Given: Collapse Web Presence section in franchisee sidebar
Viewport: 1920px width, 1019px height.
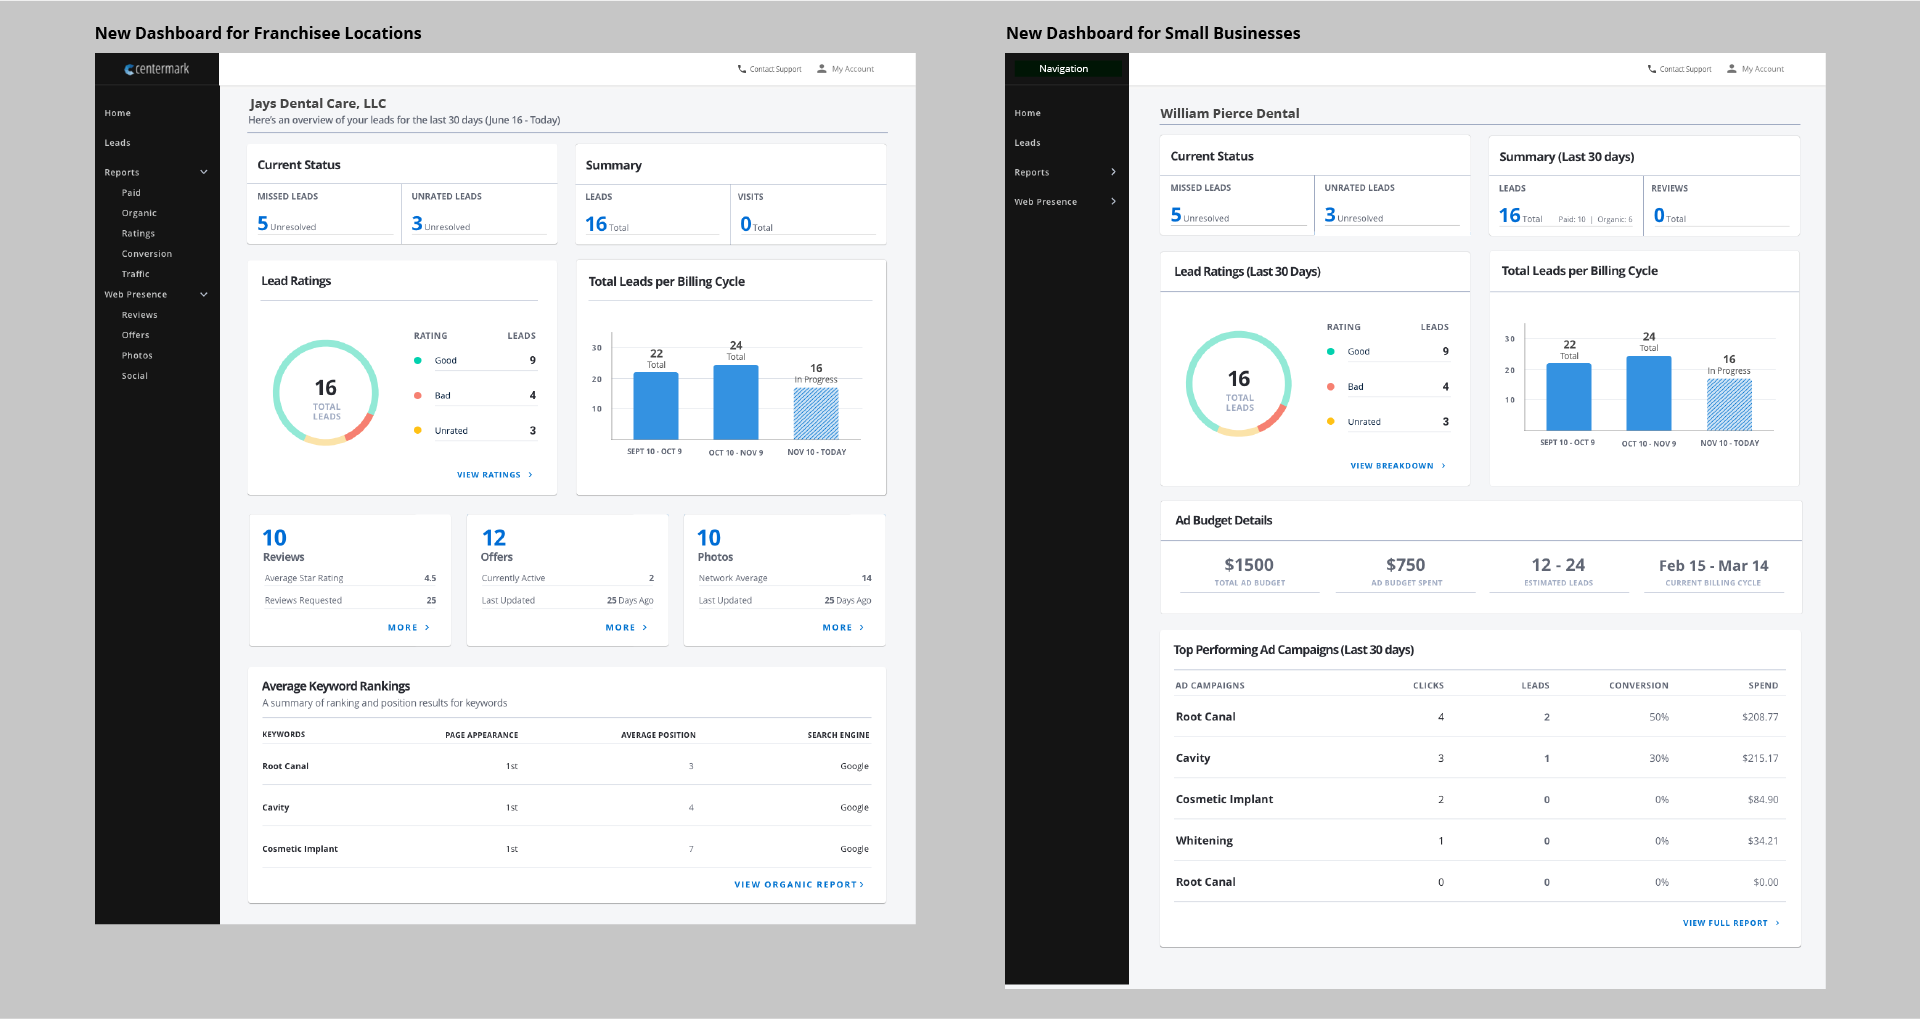Looking at the screenshot, I should pyautogui.click(x=204, y=294).
